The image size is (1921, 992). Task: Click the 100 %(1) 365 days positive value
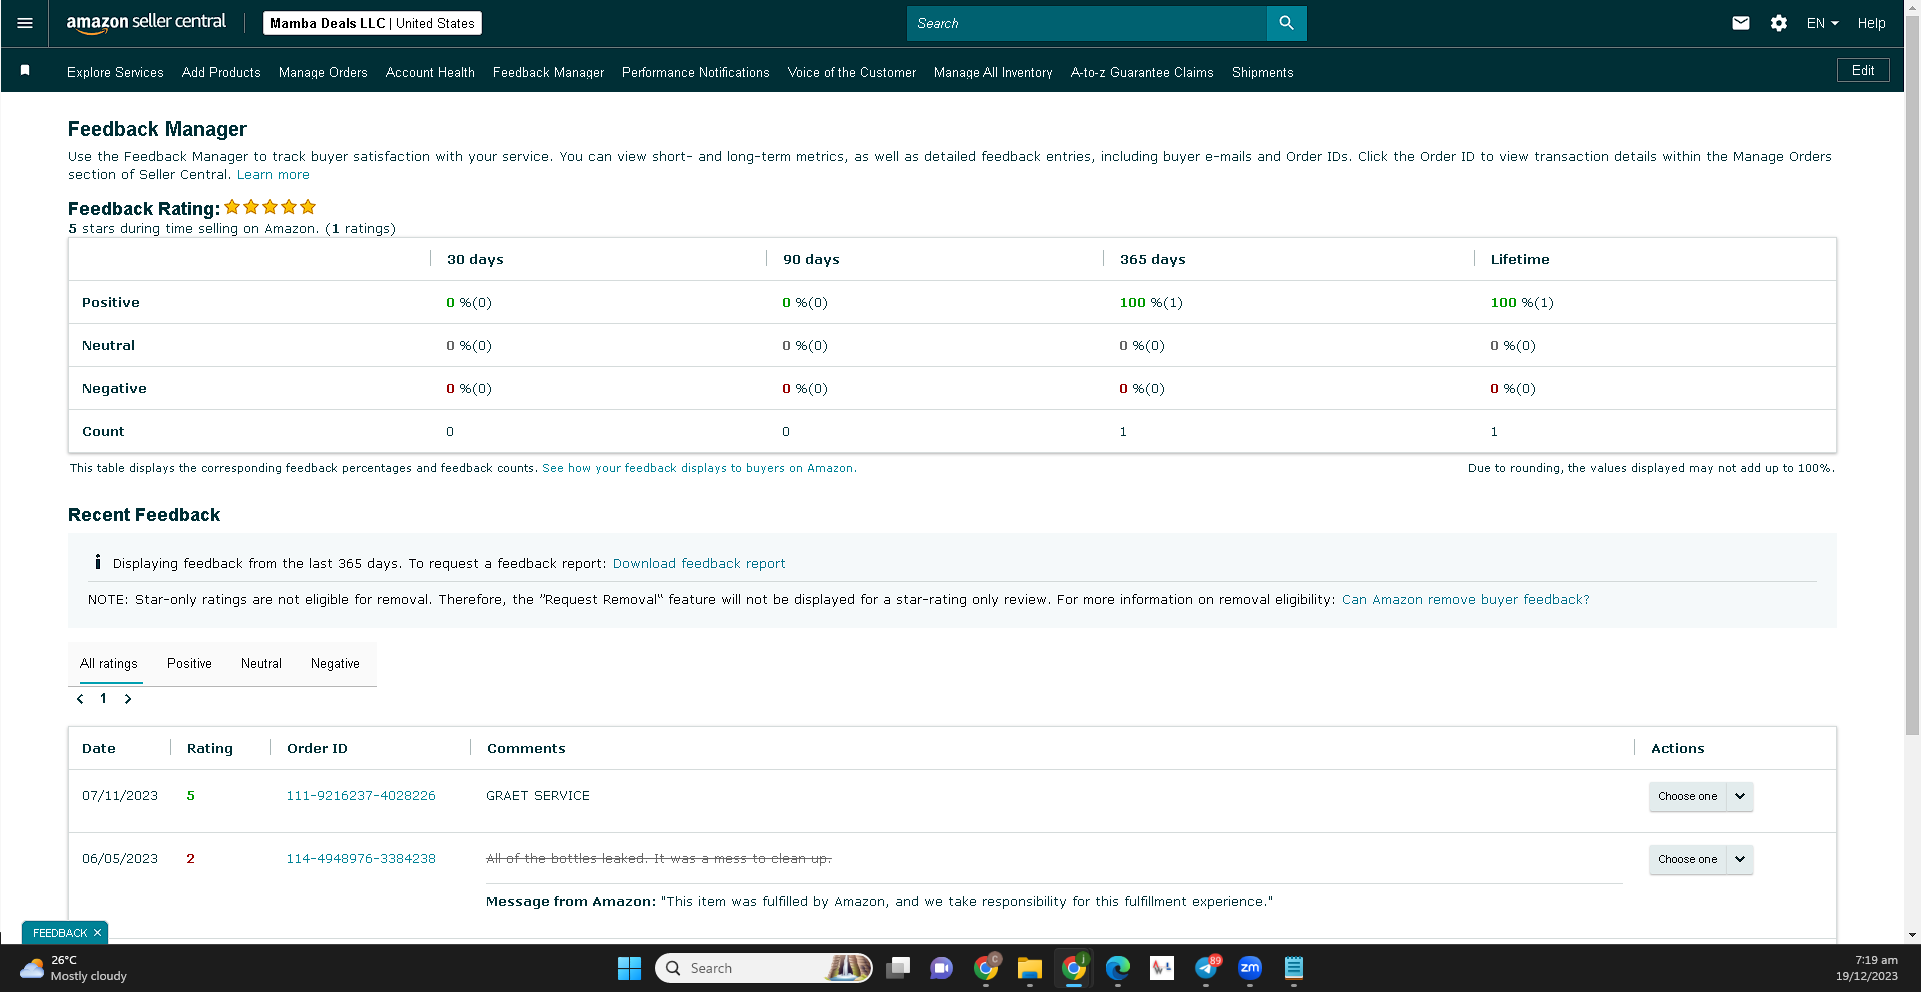pos(1150,302)
